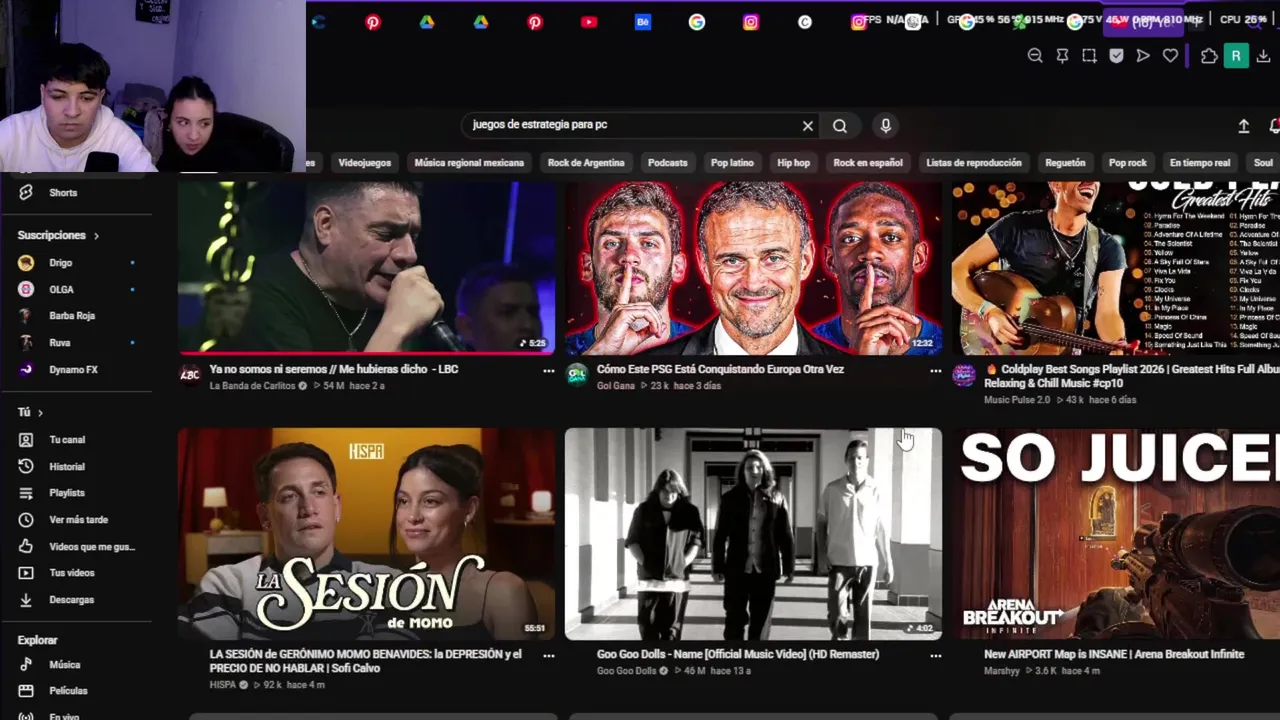Open the Music Pulse 2.0 channel link
The width and height of the screenshot is (1280, 720).
click(1017, 400)
